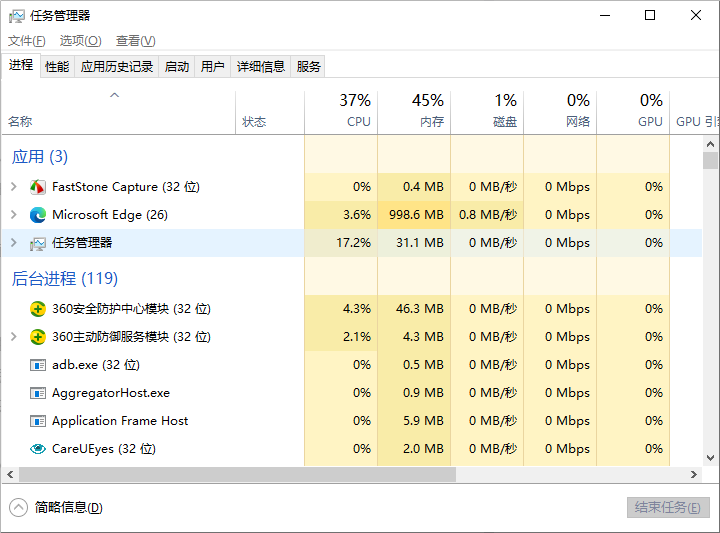Viewport: 720px width, 533px height.
Task: Click the horizontal scrollbar right arrow
Action: tap(694, 475)
